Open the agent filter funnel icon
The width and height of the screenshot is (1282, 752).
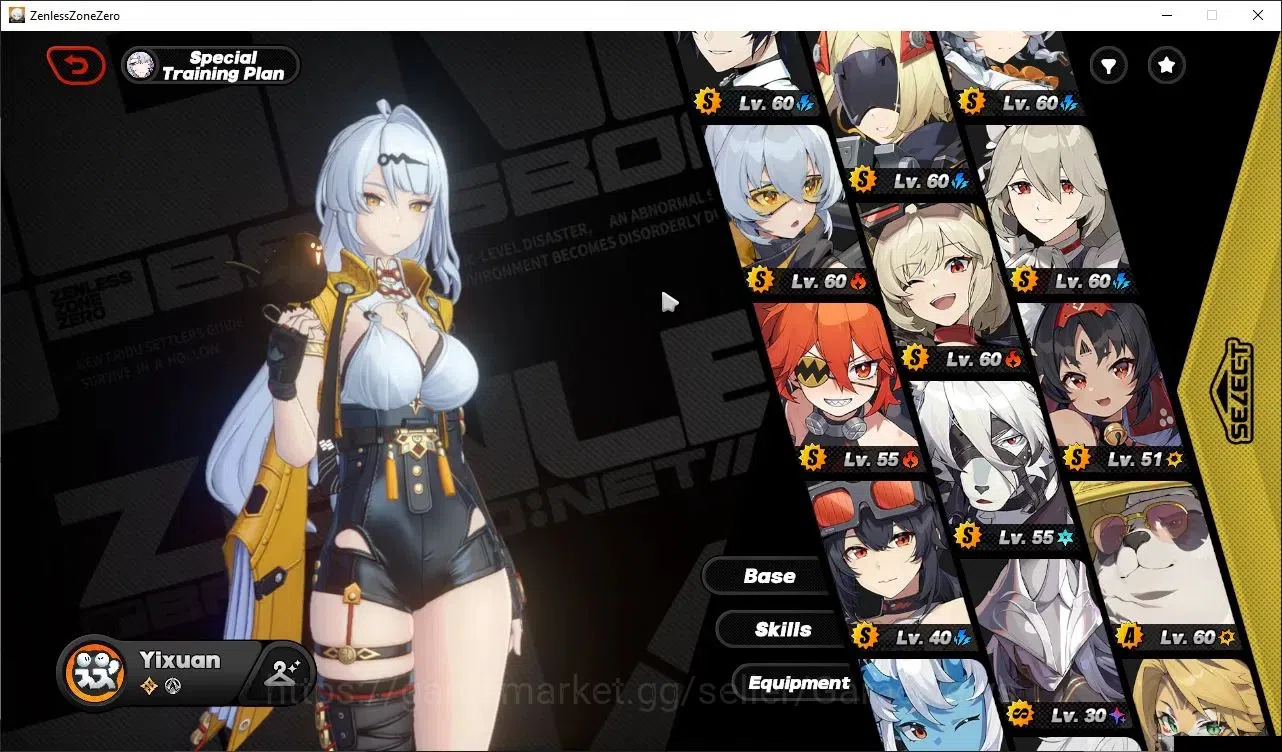coord(1108,66)
